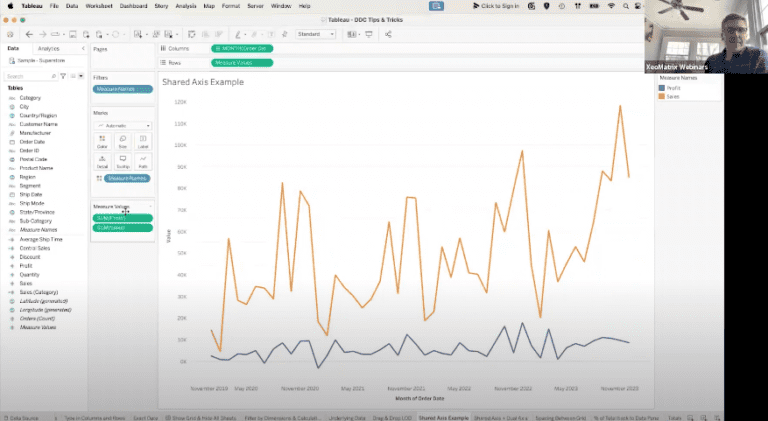Select the Order Date field in Tables

pos(32,142)
